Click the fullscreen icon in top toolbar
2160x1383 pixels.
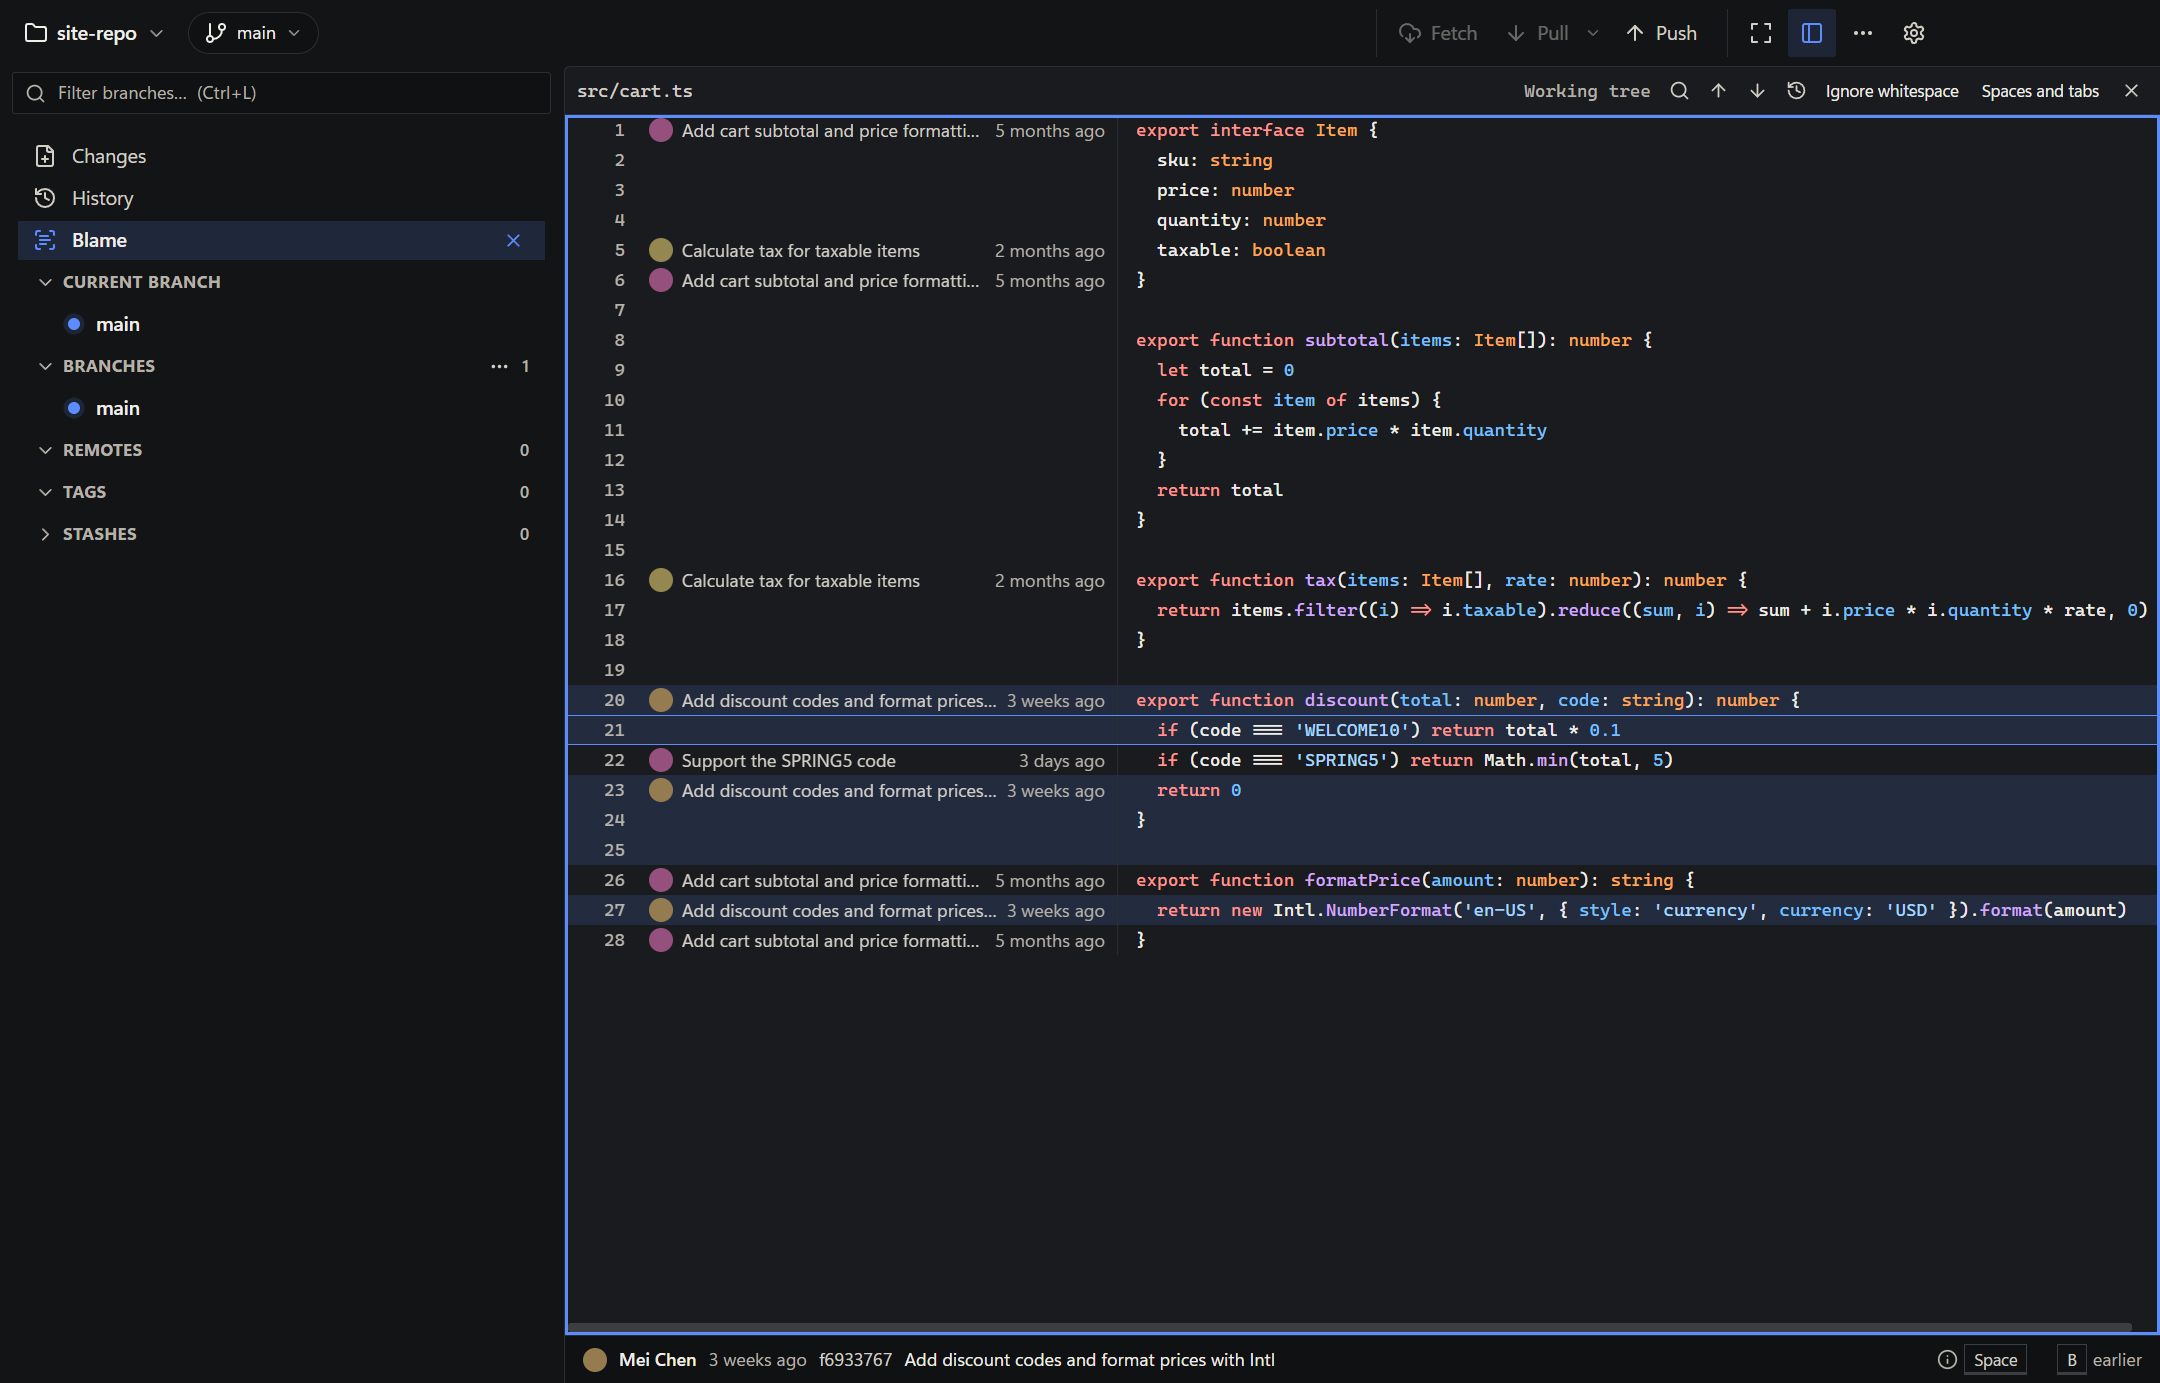[1761, 33]
